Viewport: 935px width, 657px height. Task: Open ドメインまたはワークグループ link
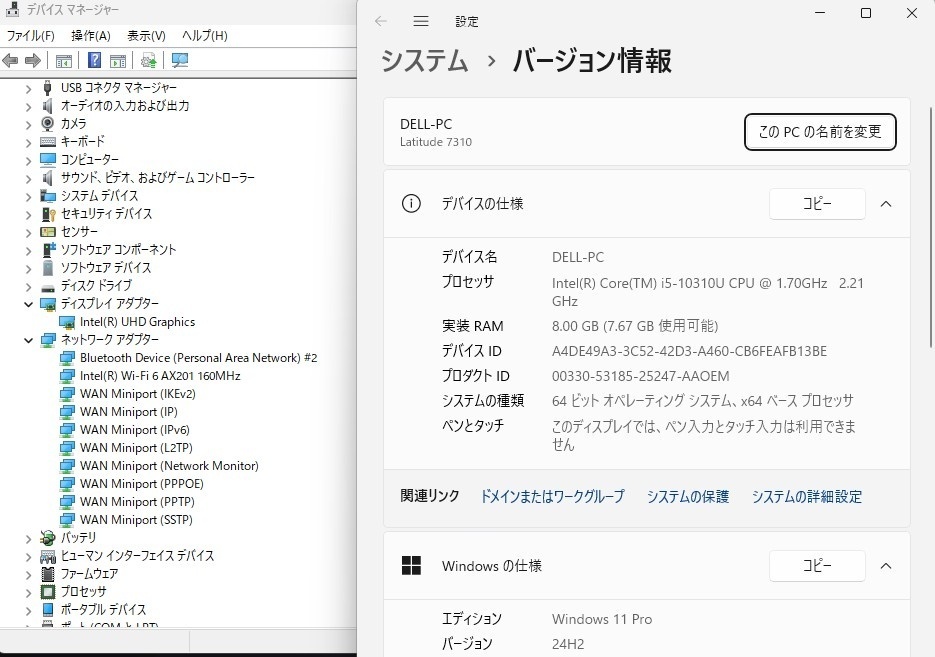[x=552, y=496]
